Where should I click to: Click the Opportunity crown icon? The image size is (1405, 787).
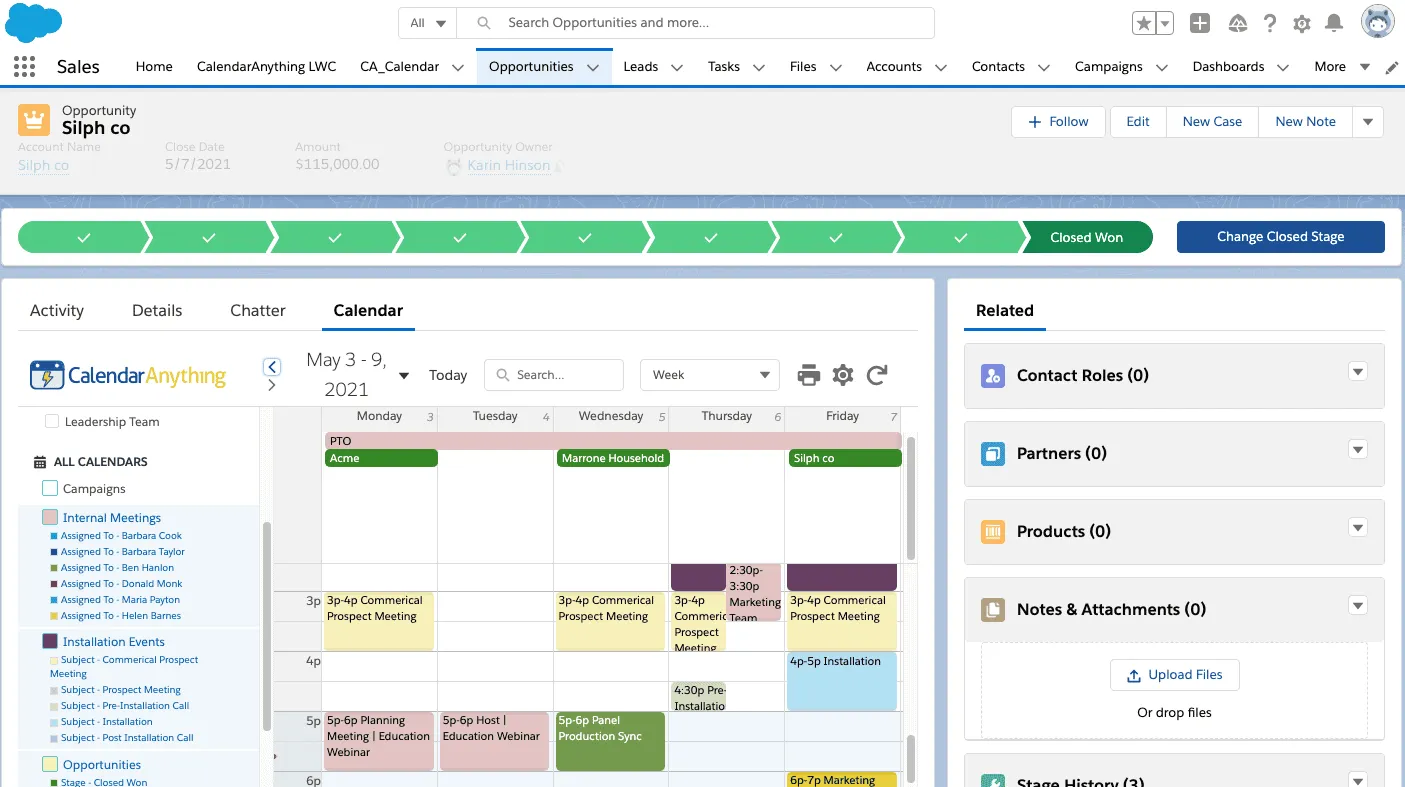(x=34, y=120)
